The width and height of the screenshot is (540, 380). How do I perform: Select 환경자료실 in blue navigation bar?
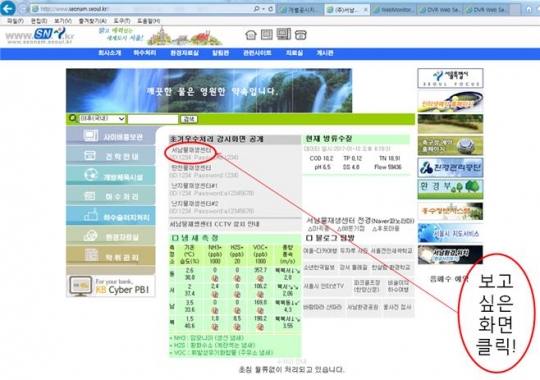click(x=184, y=53)
